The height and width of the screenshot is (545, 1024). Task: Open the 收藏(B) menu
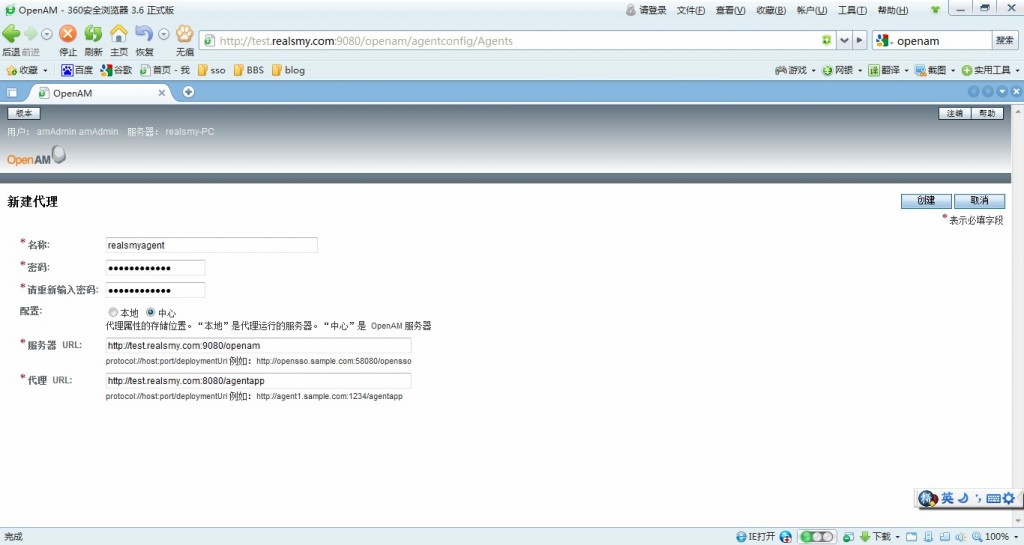pos(771,10)
